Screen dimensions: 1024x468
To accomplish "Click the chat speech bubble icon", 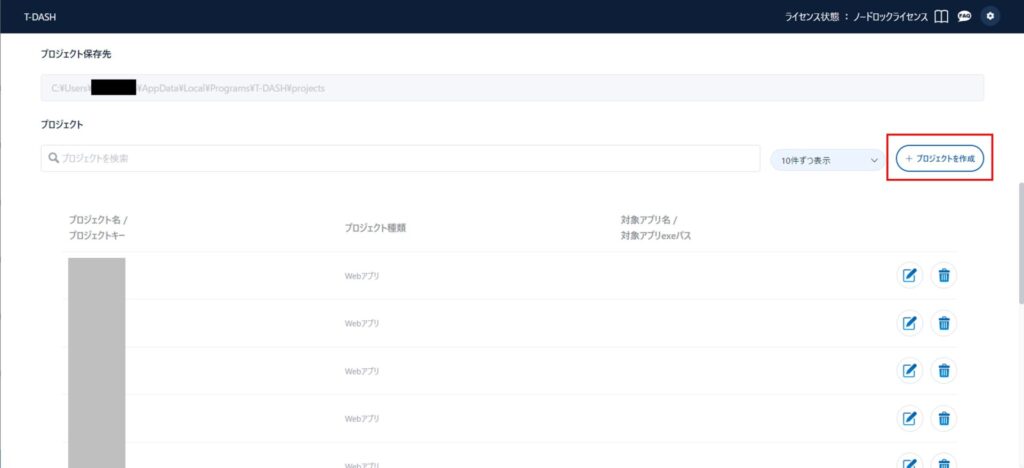I will 964,17.
